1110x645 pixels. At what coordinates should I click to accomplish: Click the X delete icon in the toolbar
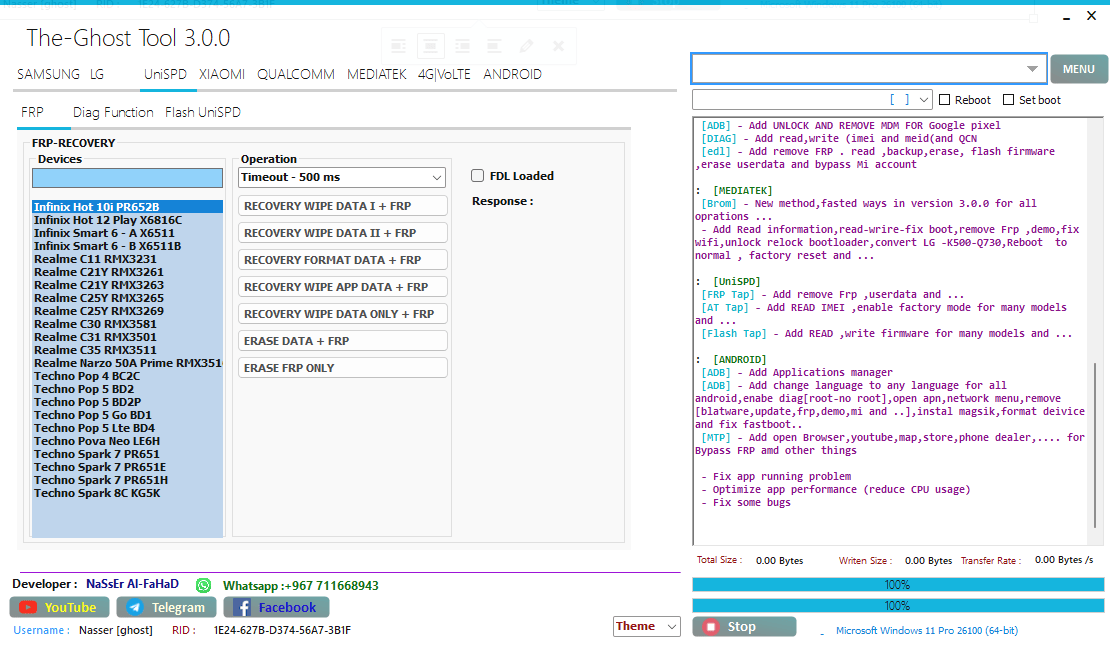pos(559,45)
